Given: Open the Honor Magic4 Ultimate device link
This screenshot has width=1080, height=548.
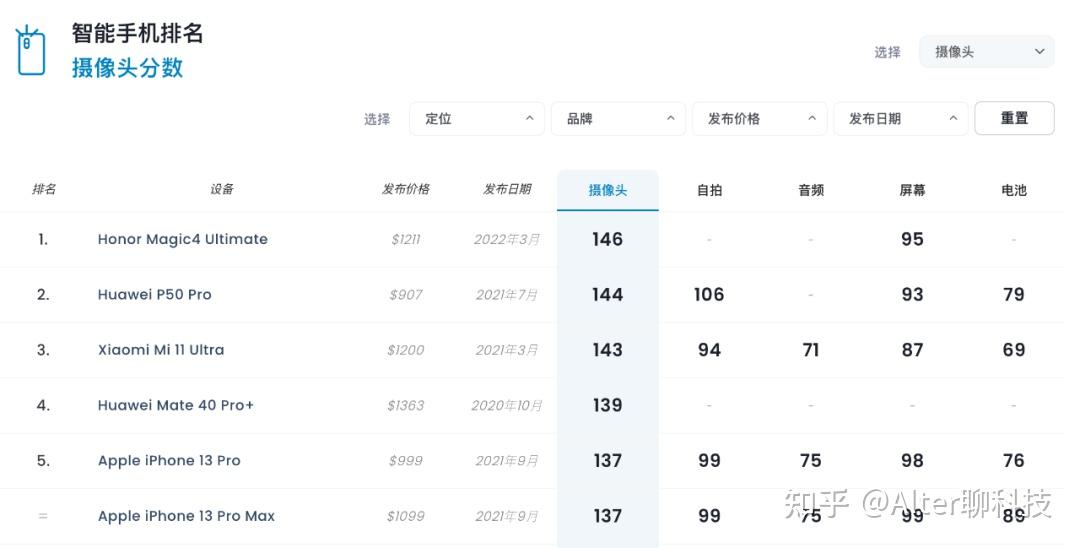Looking at the screenshot, I should (x=183, y=239).
